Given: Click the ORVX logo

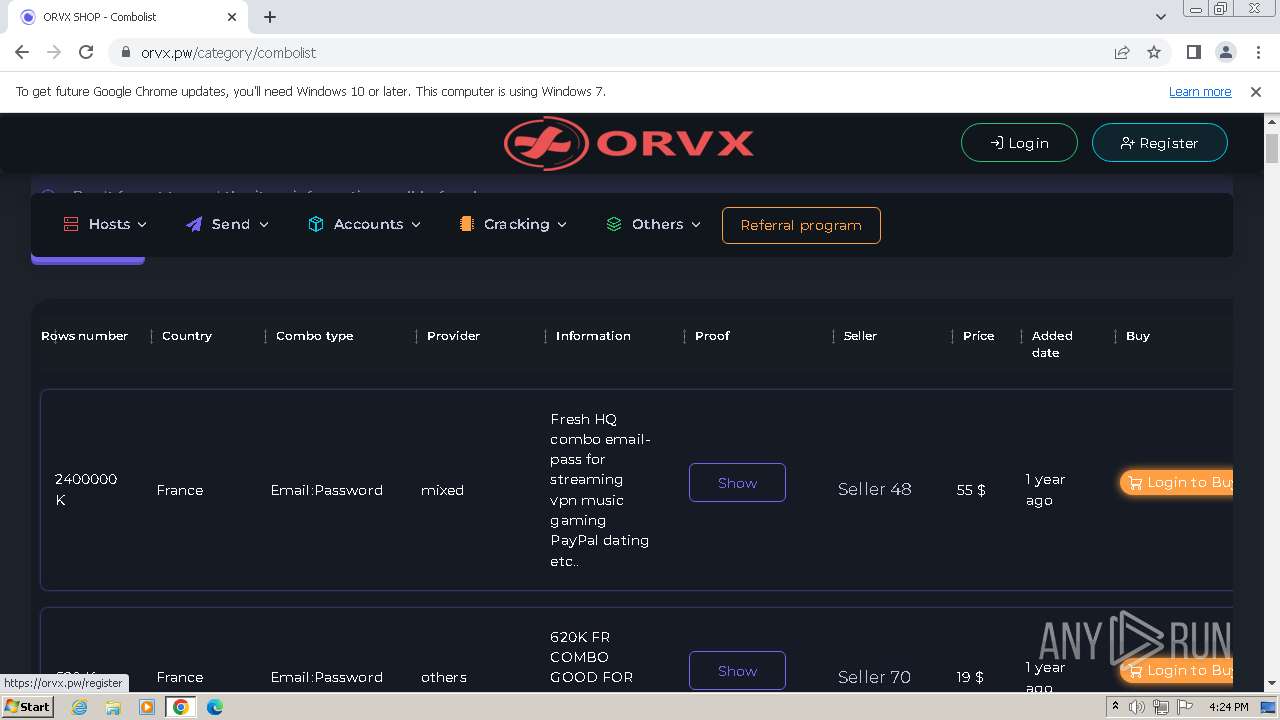Looking at the screenshot, I should [x=628, y=143].
